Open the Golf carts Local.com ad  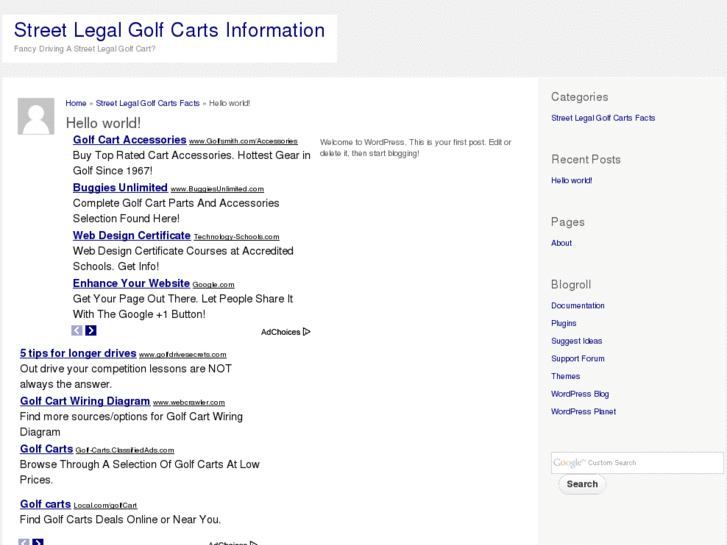pyautogui.click(x=45, y=504)
